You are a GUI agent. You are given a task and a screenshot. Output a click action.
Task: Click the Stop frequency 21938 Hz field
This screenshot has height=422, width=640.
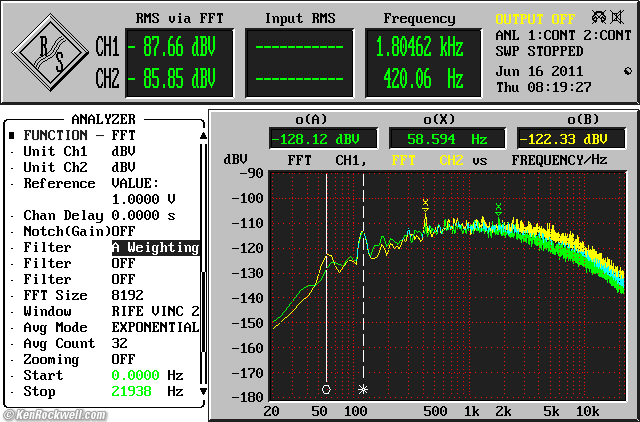131,391
